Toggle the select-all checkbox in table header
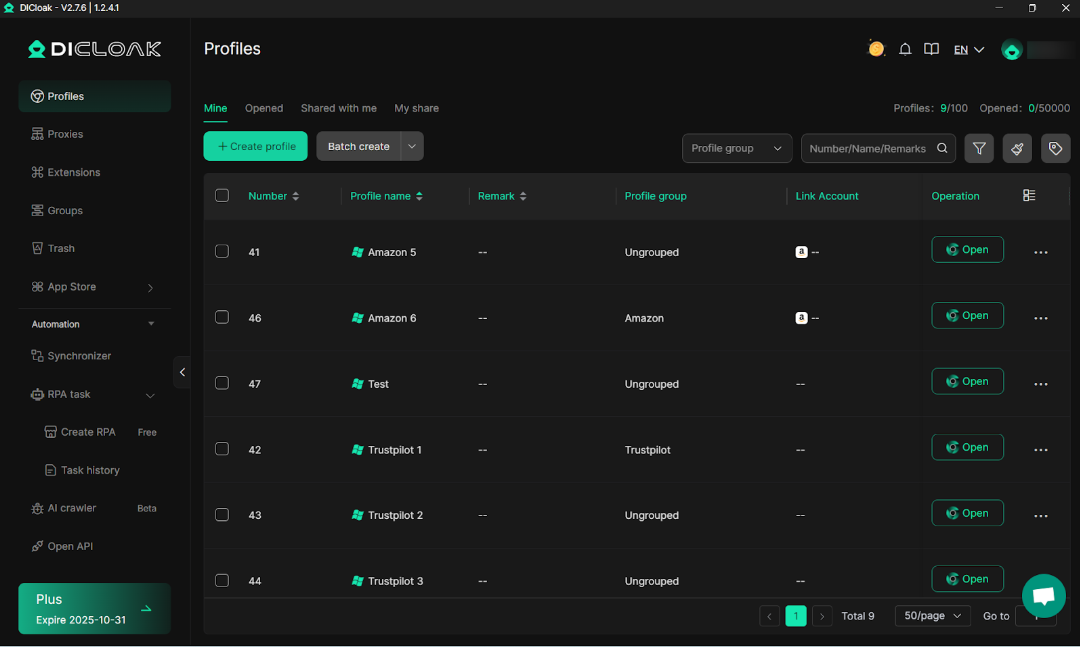1080x647 pixels. click(222, 196)
